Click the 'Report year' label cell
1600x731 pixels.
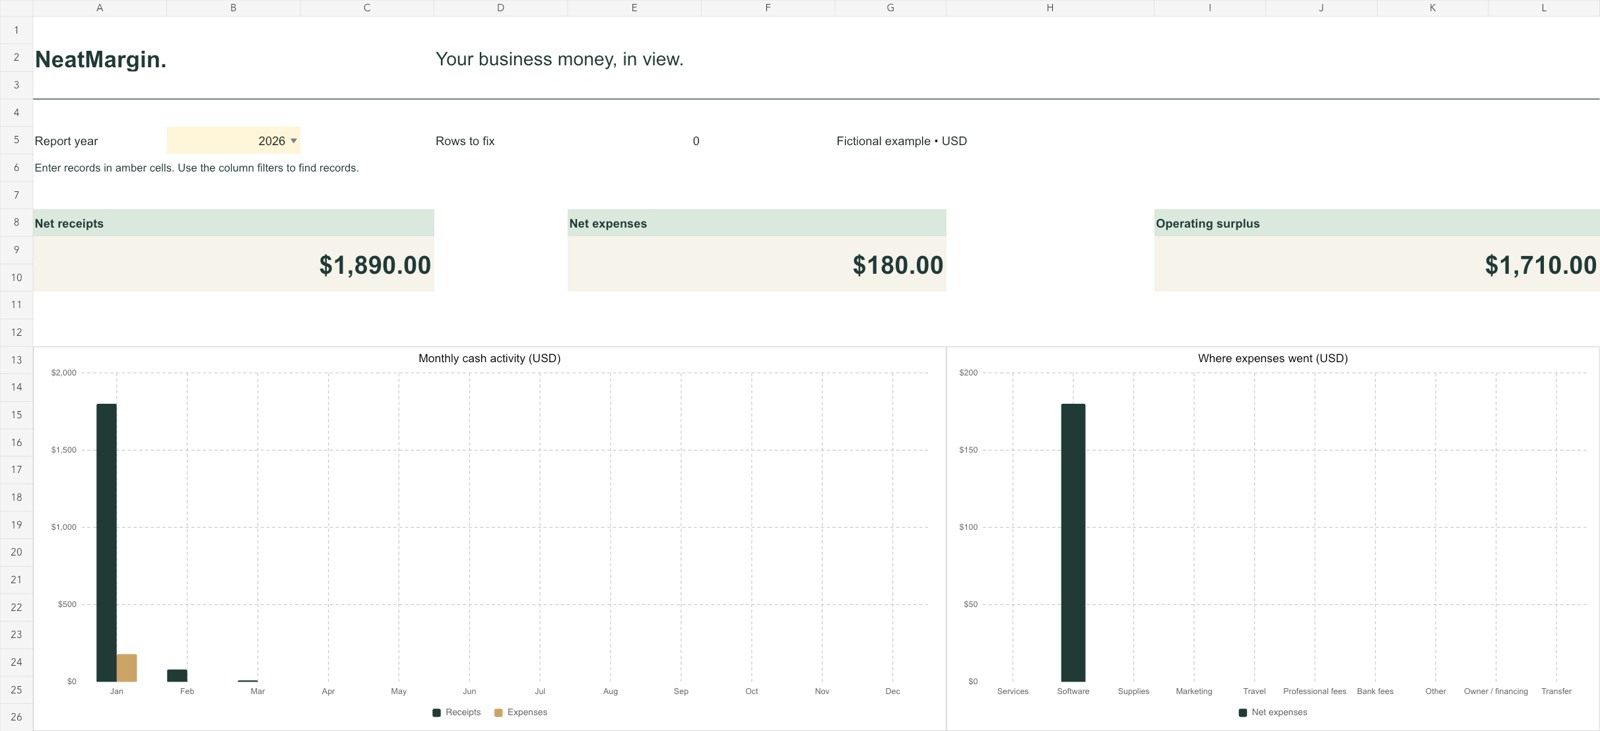tap(66, 141)
